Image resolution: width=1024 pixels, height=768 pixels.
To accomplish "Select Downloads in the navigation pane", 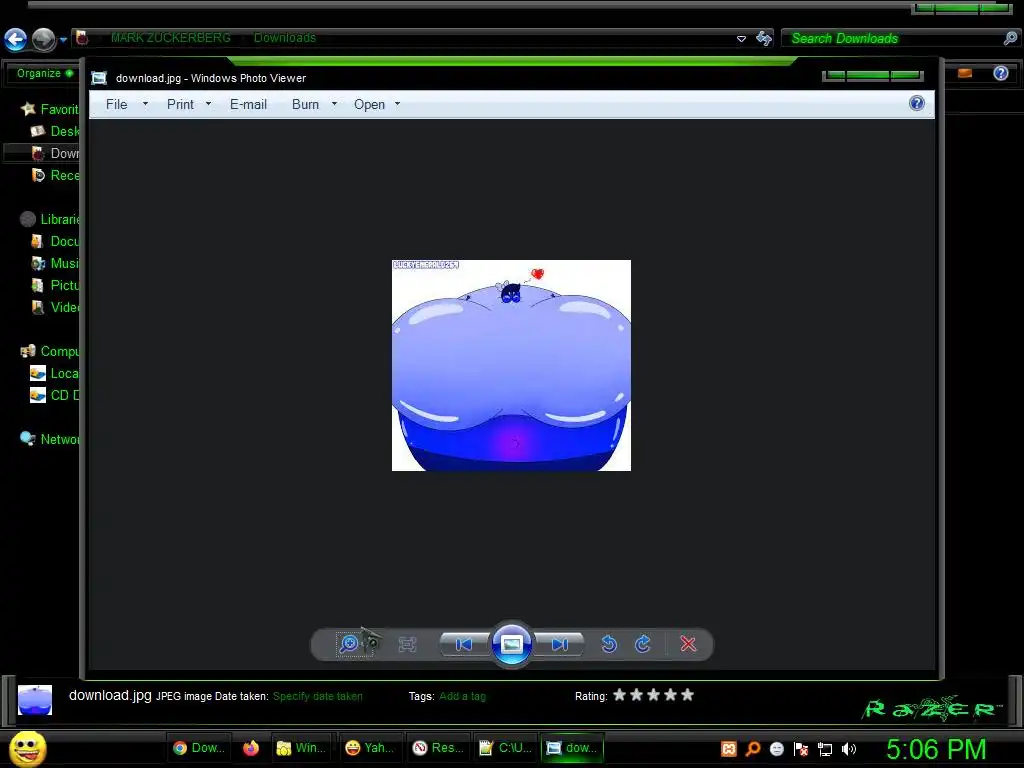I will [55, 153].
